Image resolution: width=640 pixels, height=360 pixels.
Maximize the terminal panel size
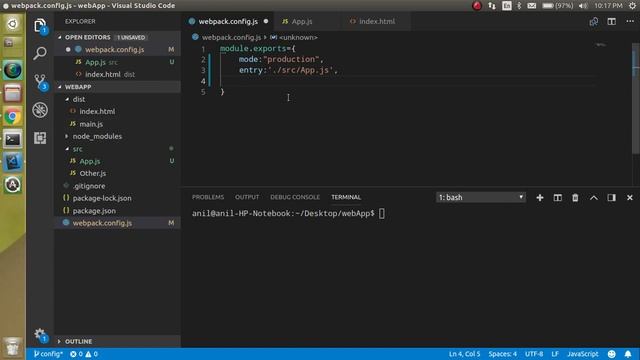593,198
